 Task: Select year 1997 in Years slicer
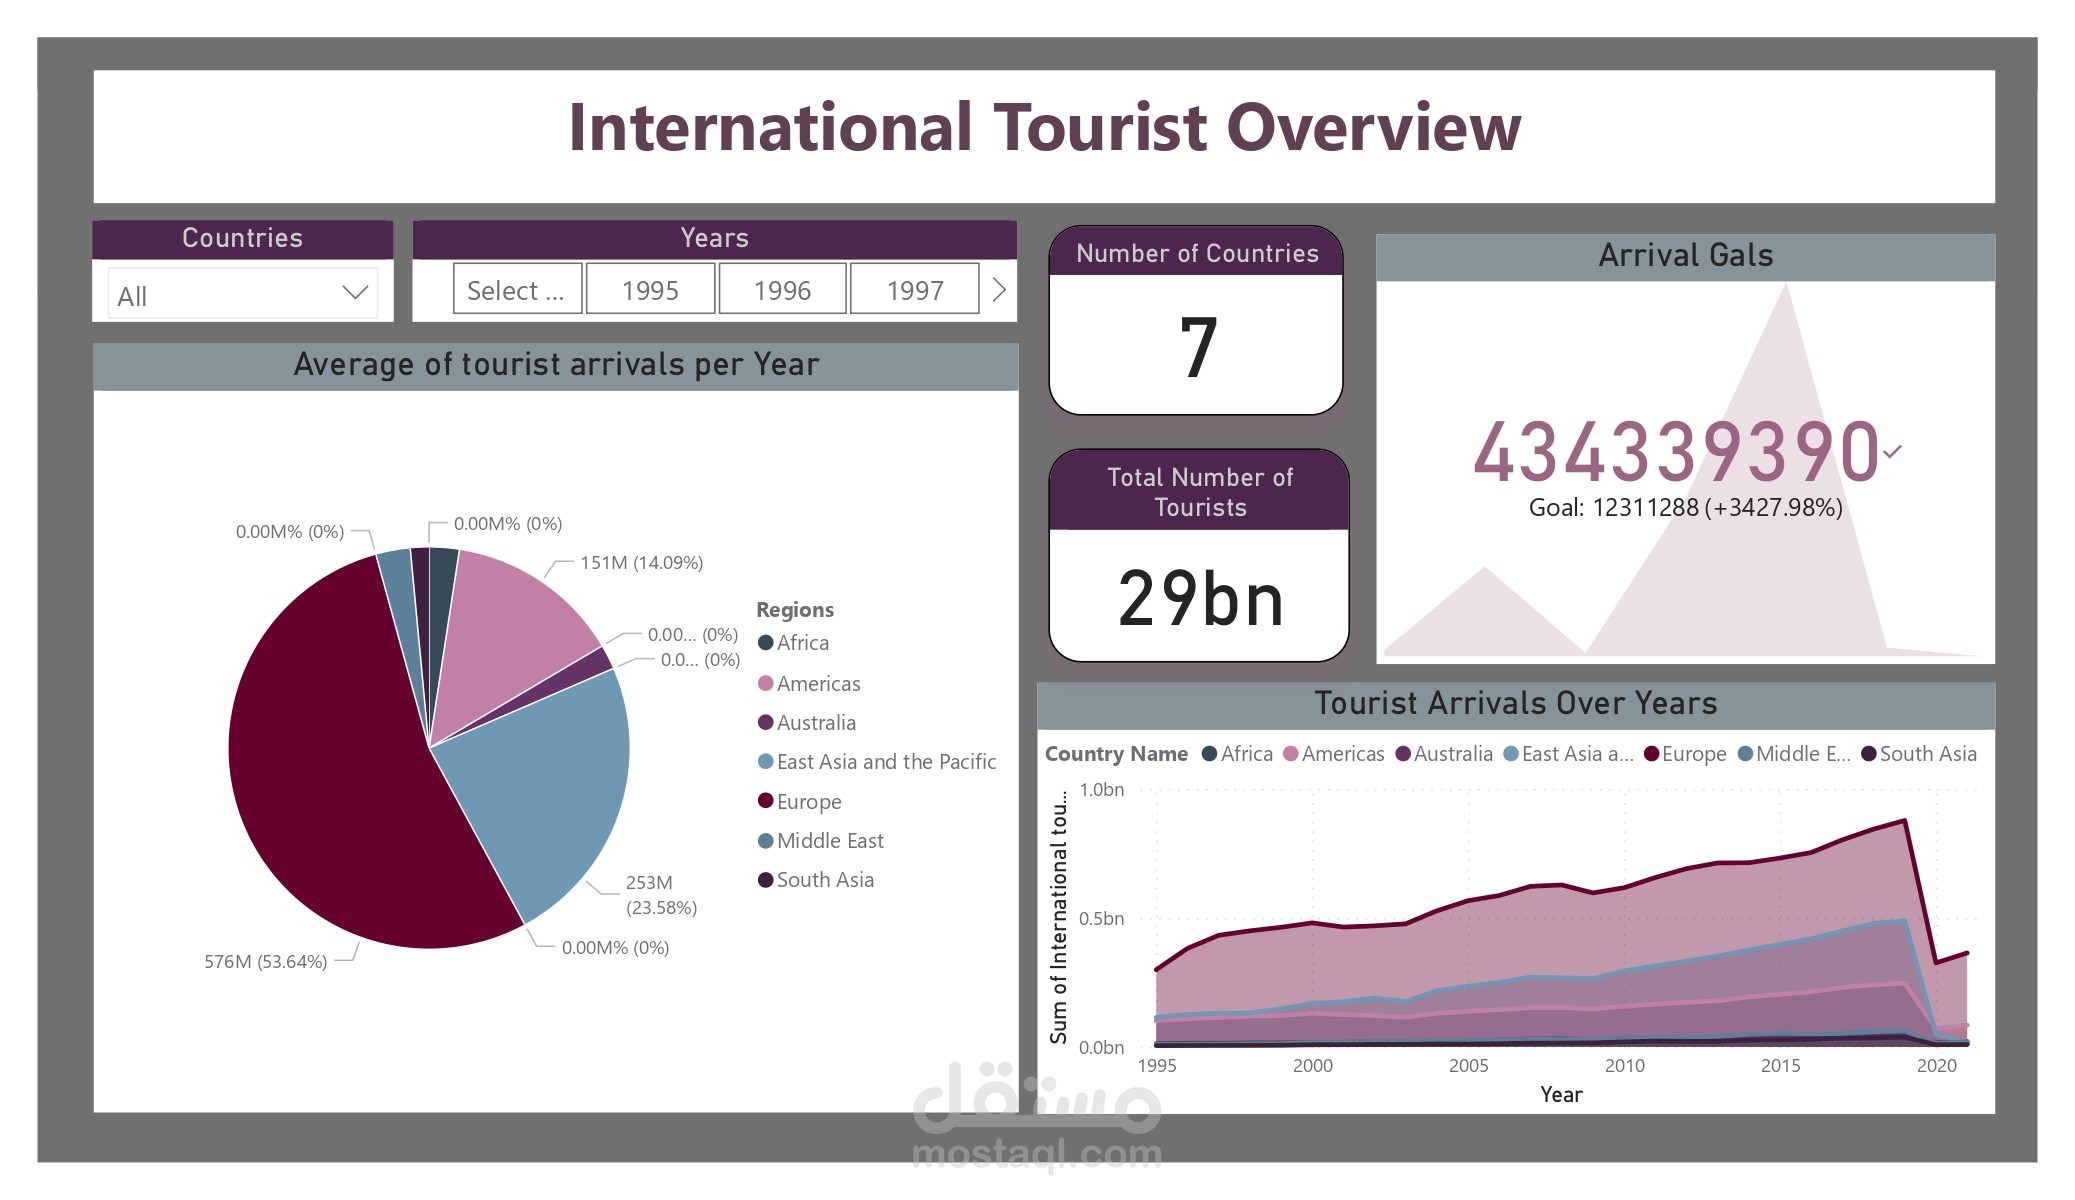click(914, 290)
